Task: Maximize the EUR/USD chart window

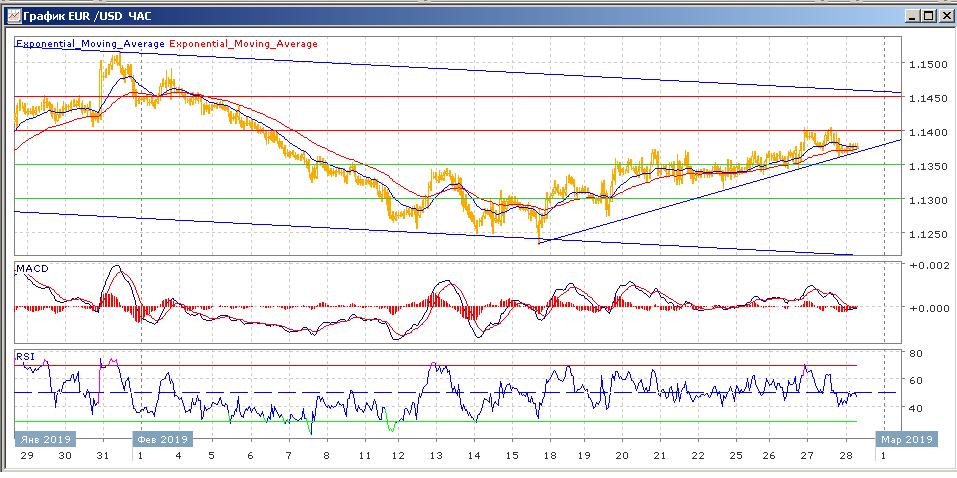Action: pyautogui.click(x=927, y=16)
